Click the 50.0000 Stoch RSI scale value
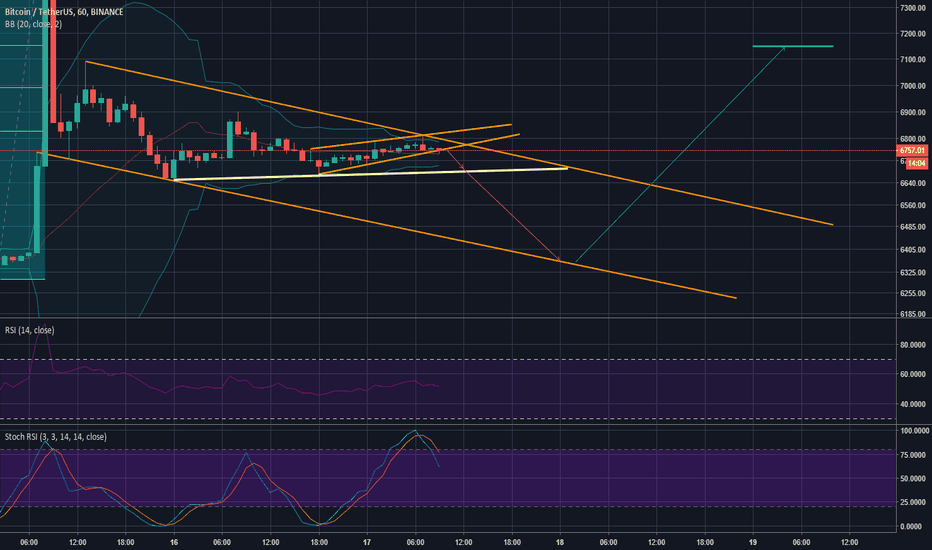The image size is (932, 550). coord(914,479)
